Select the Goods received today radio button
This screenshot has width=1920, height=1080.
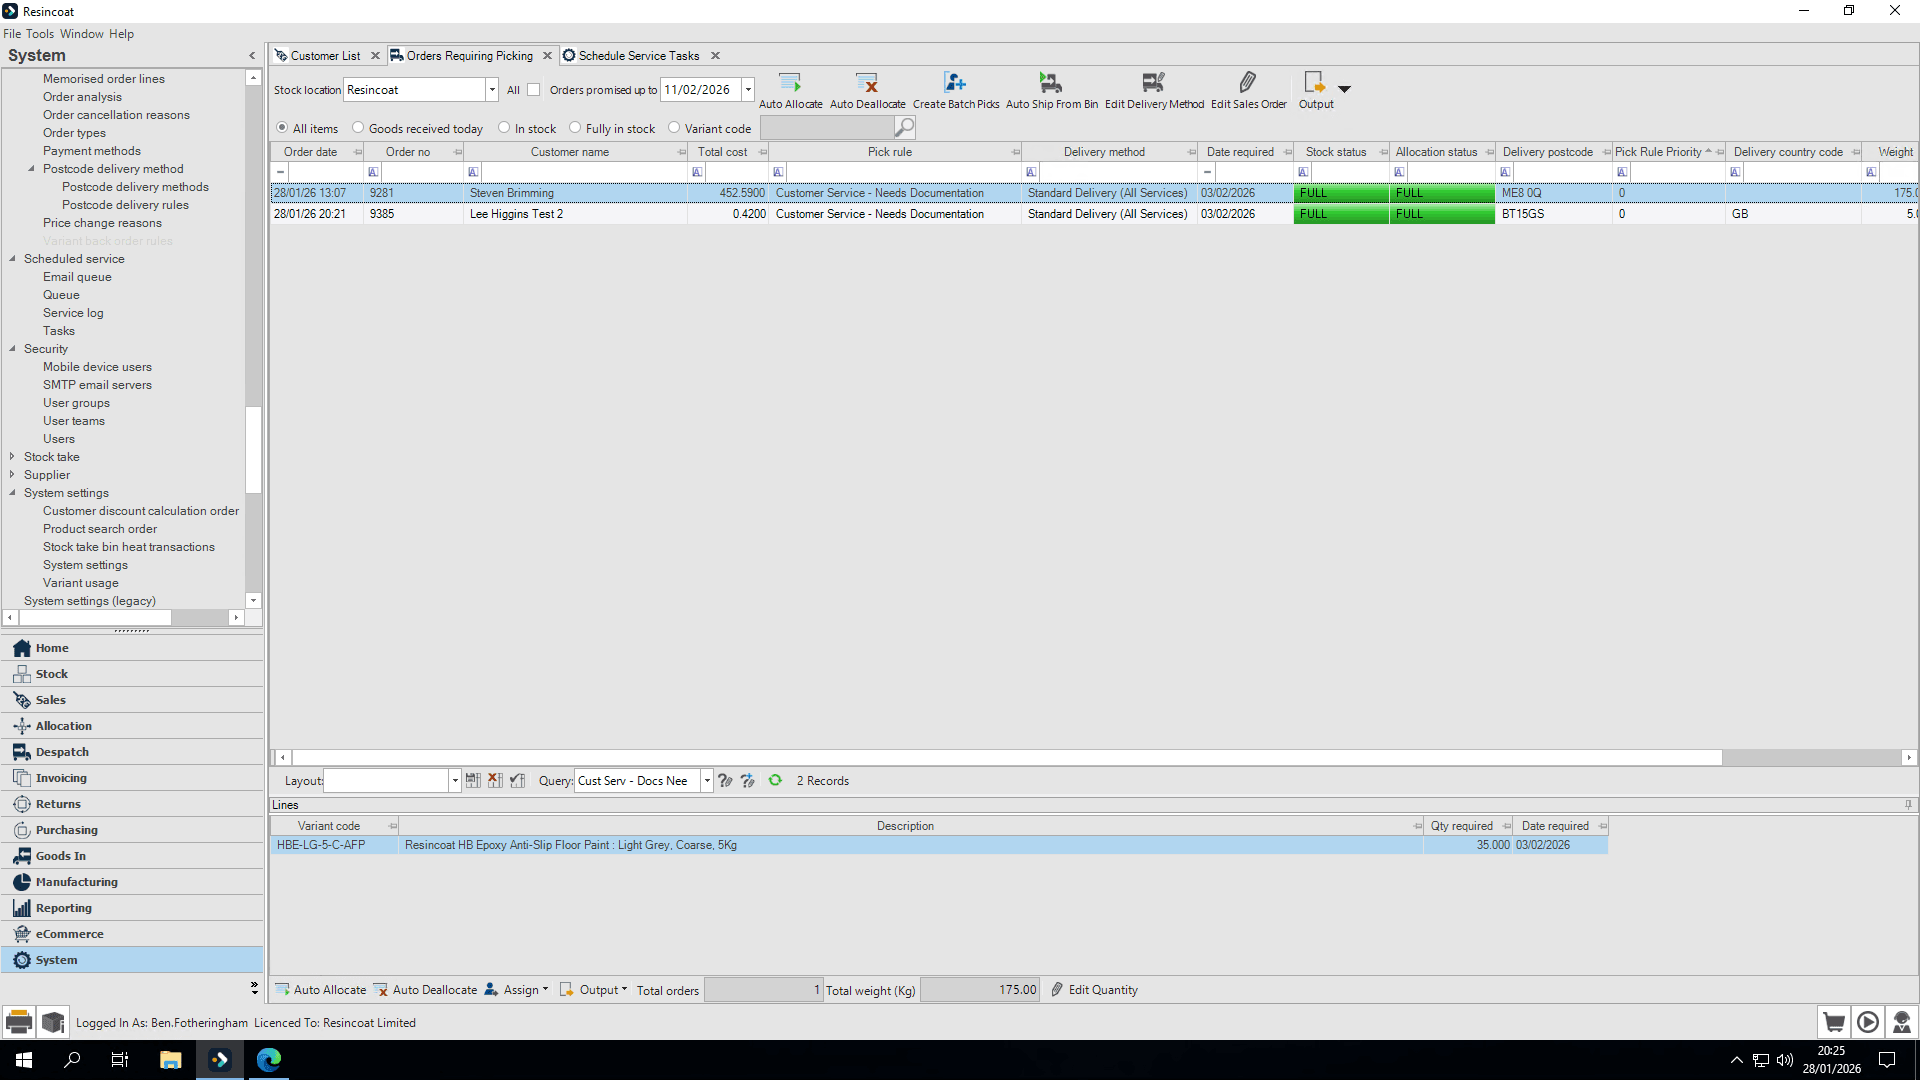358,128
